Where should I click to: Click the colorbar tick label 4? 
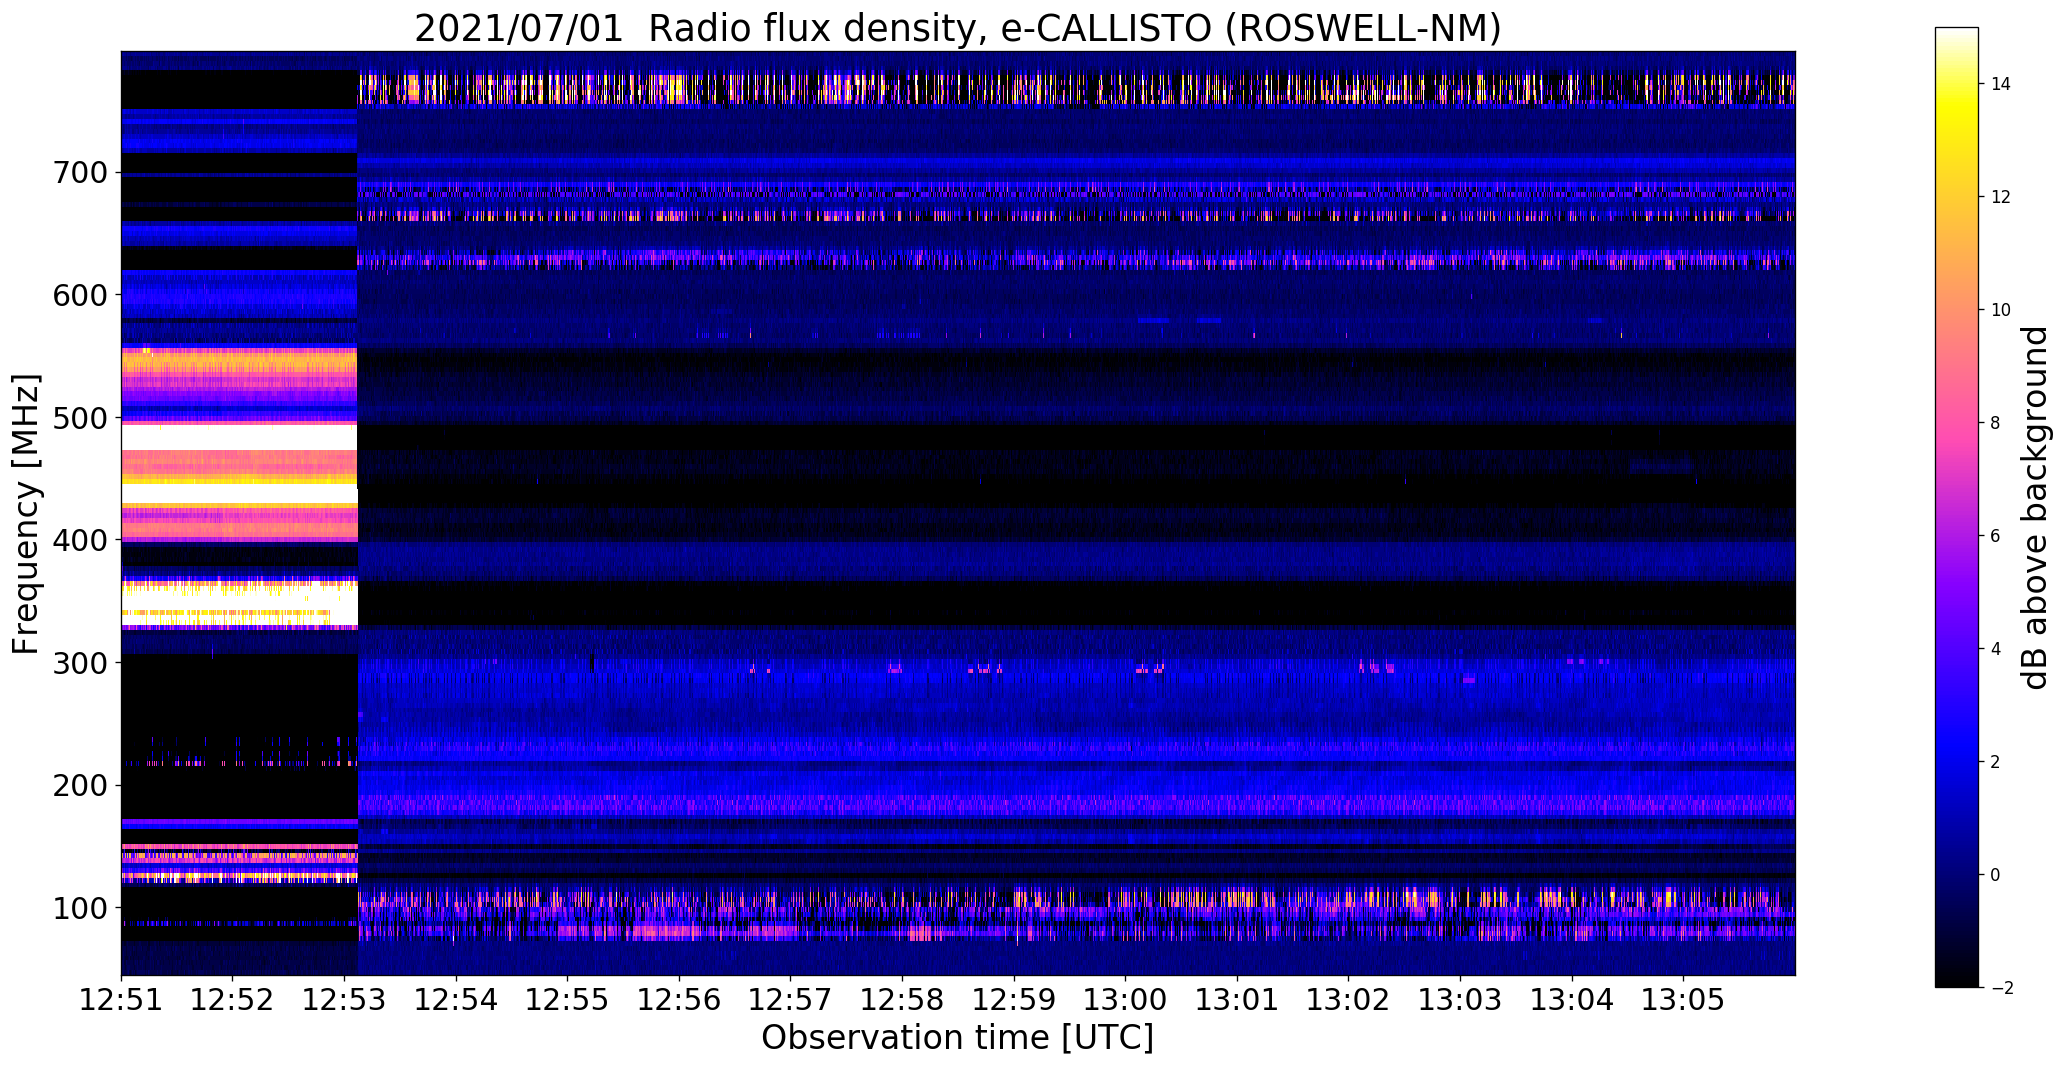click(1996, 649)
